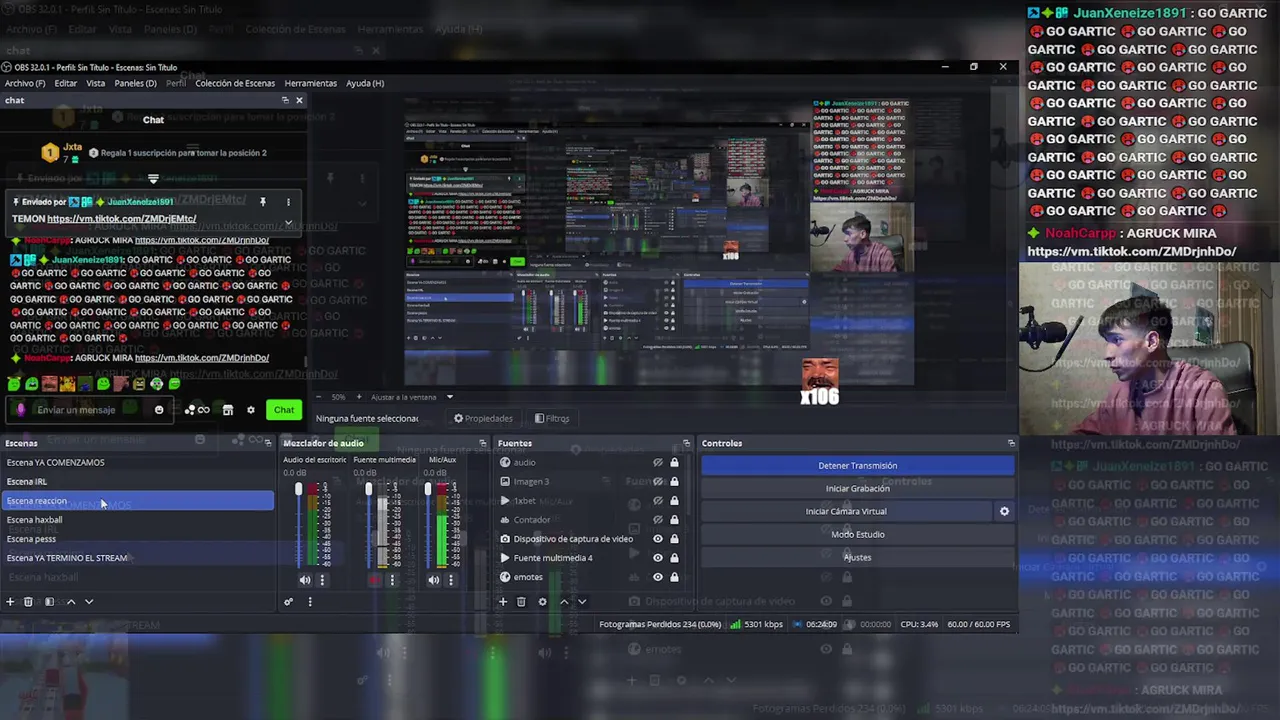
Task: Float the chat dock with its pop-out icon
Action: (x=285, y=100)
